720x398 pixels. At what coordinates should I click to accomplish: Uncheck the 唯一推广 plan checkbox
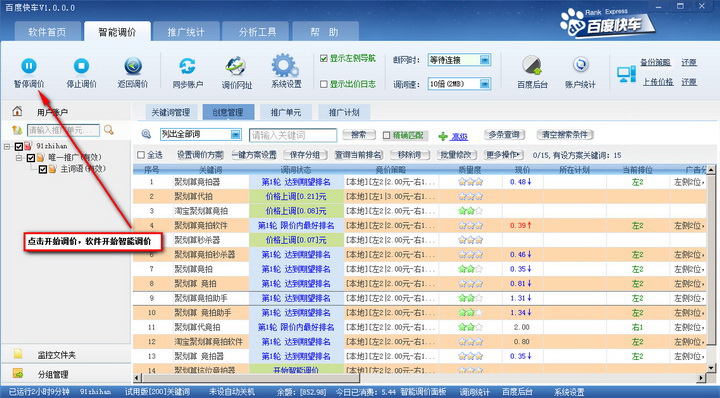click(31, 158)
